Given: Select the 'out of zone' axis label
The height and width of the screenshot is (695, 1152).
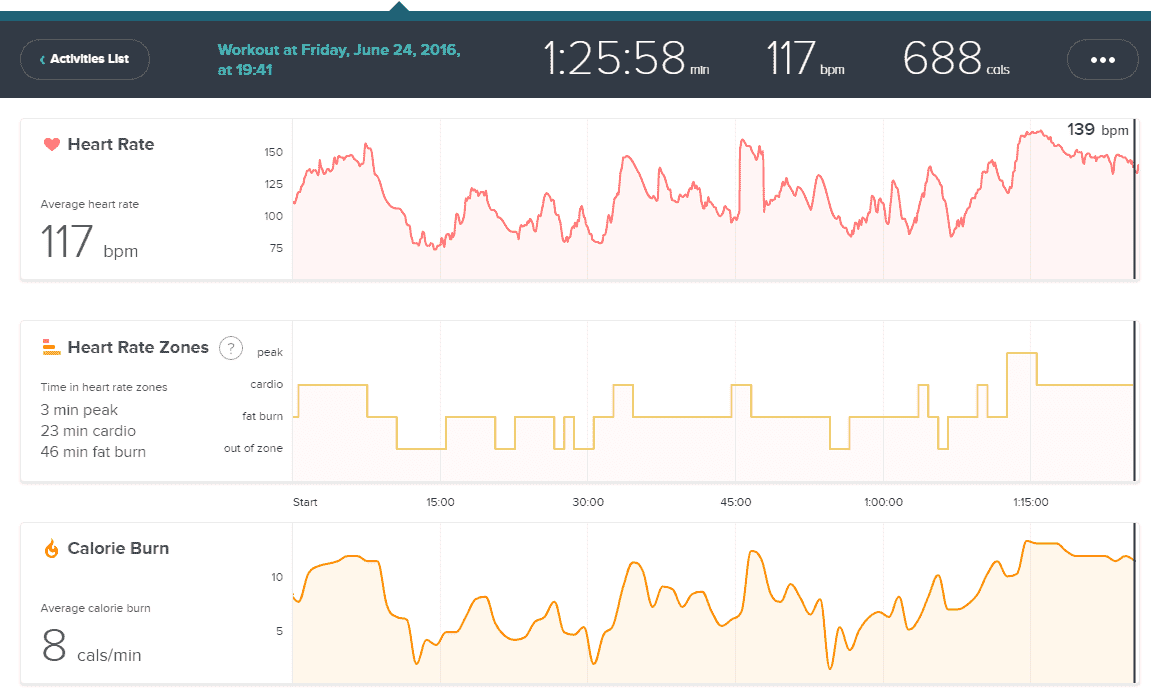Looking at the screenshot, I should (x=253, y=448).
